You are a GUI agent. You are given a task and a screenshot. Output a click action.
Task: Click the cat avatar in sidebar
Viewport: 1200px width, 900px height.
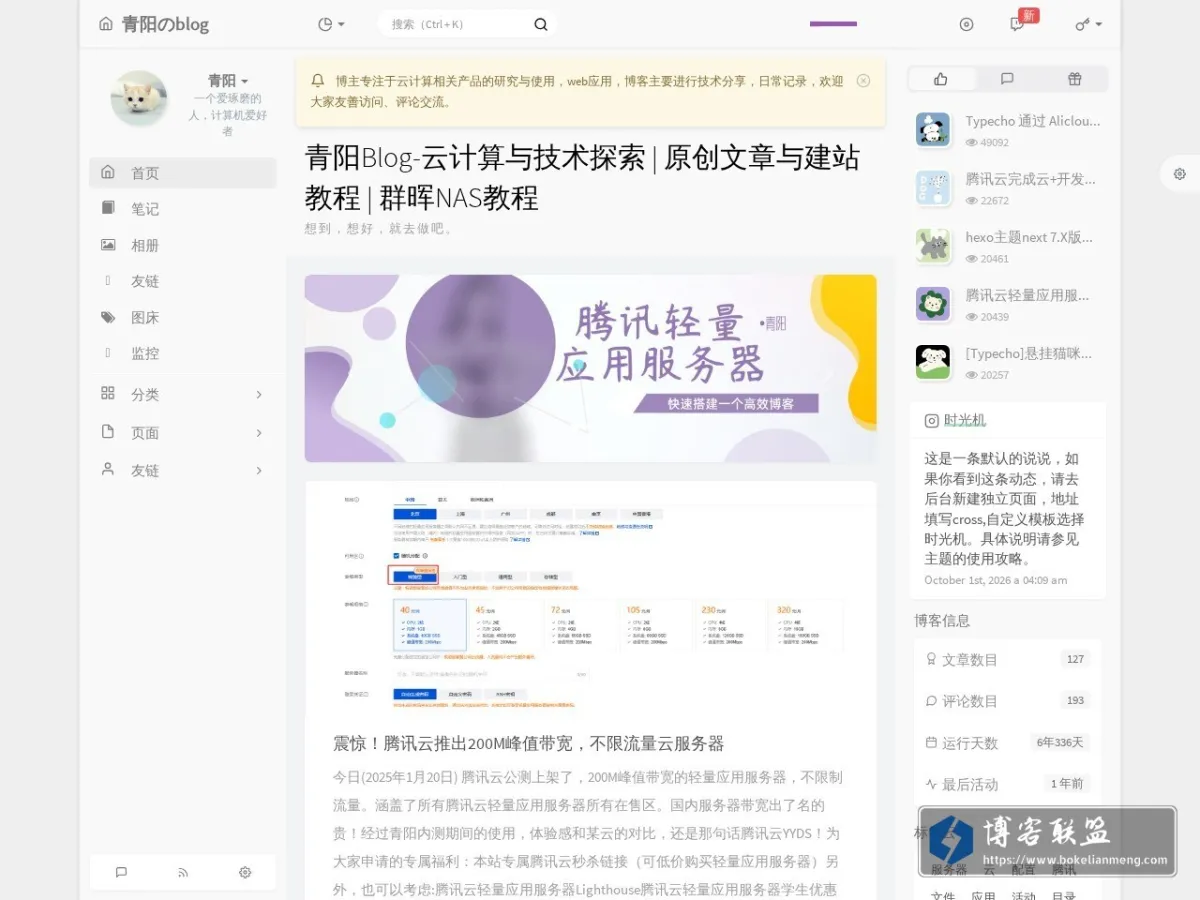tap(139, 98)
